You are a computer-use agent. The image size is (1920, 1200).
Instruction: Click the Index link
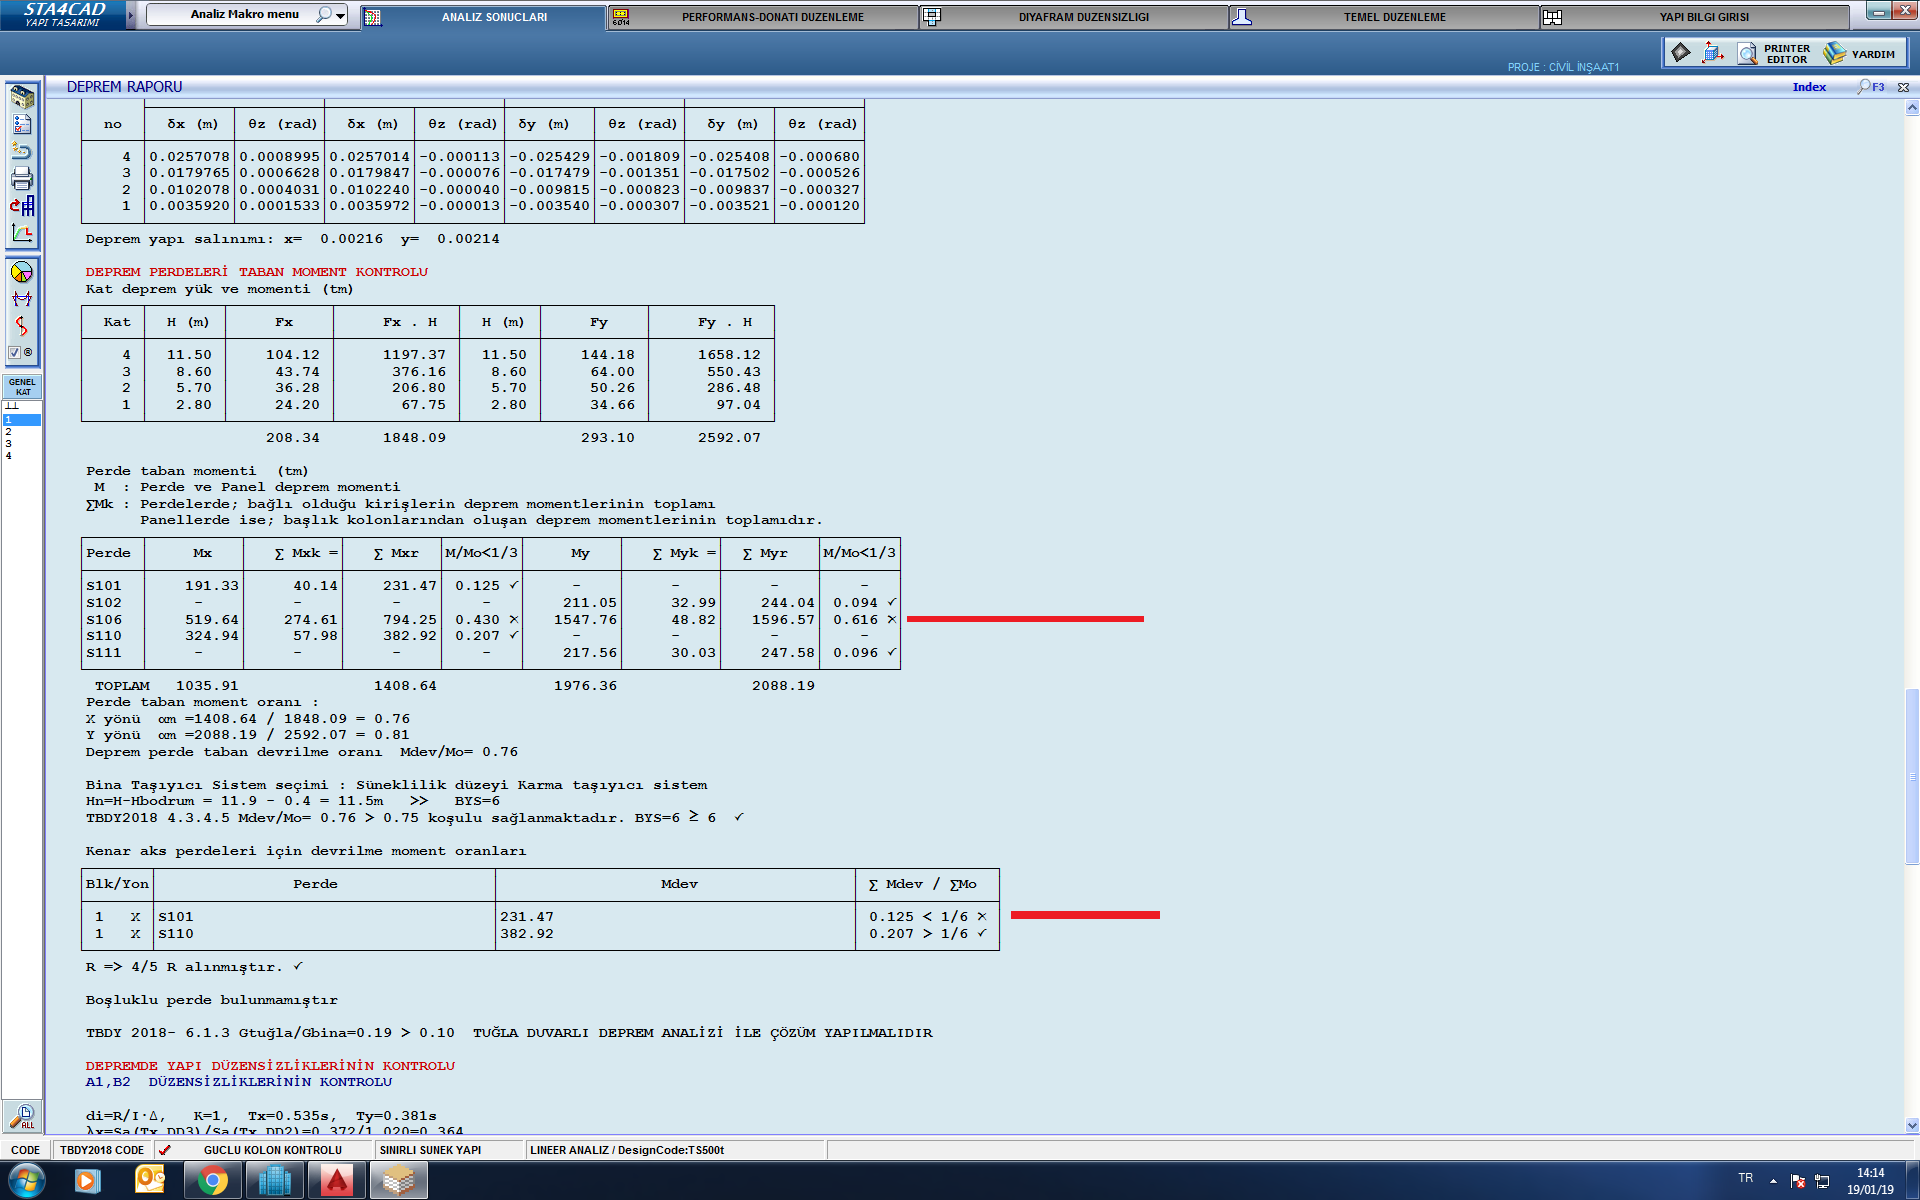tap(1809, 87)
